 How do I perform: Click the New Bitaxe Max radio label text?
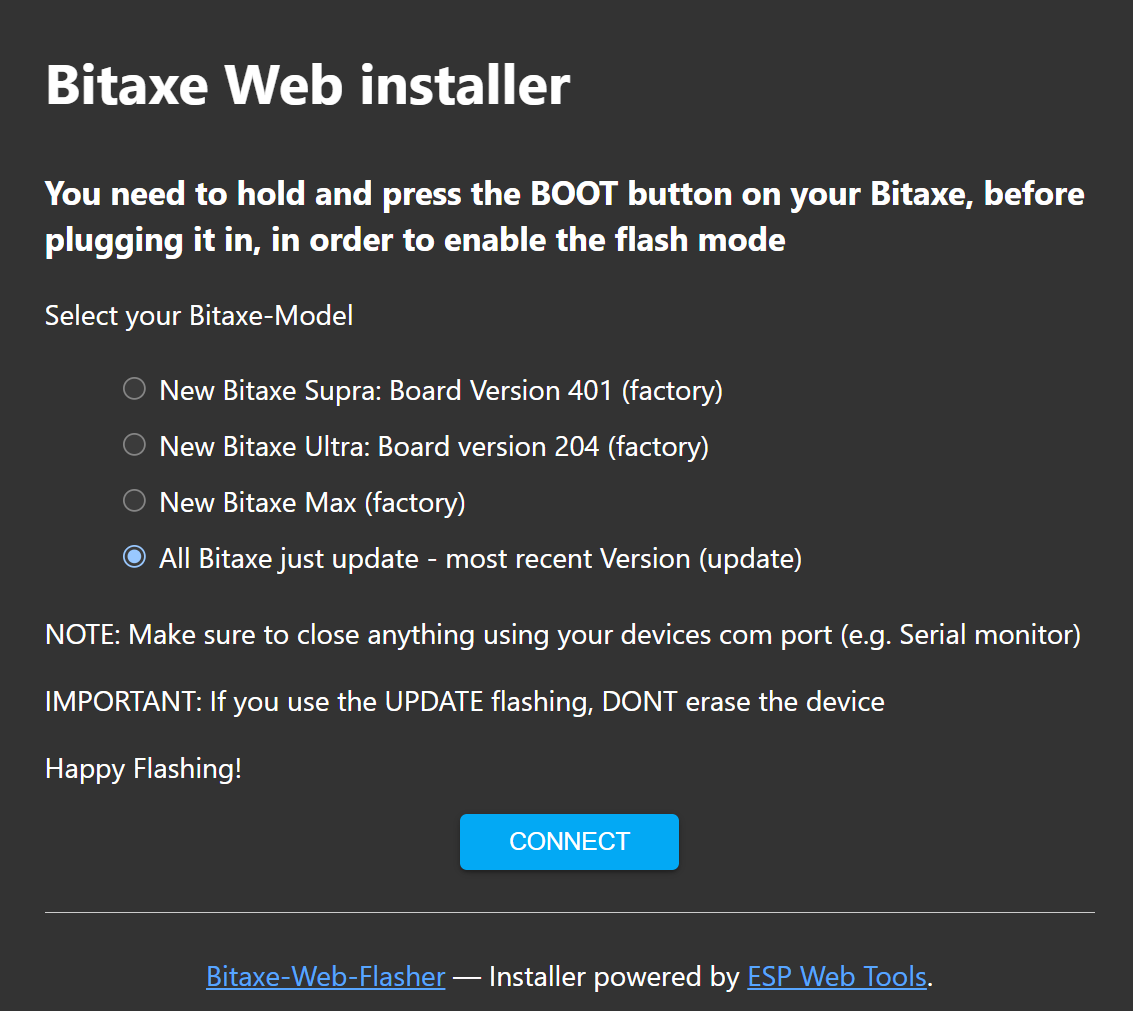click(x=312, y=502)
